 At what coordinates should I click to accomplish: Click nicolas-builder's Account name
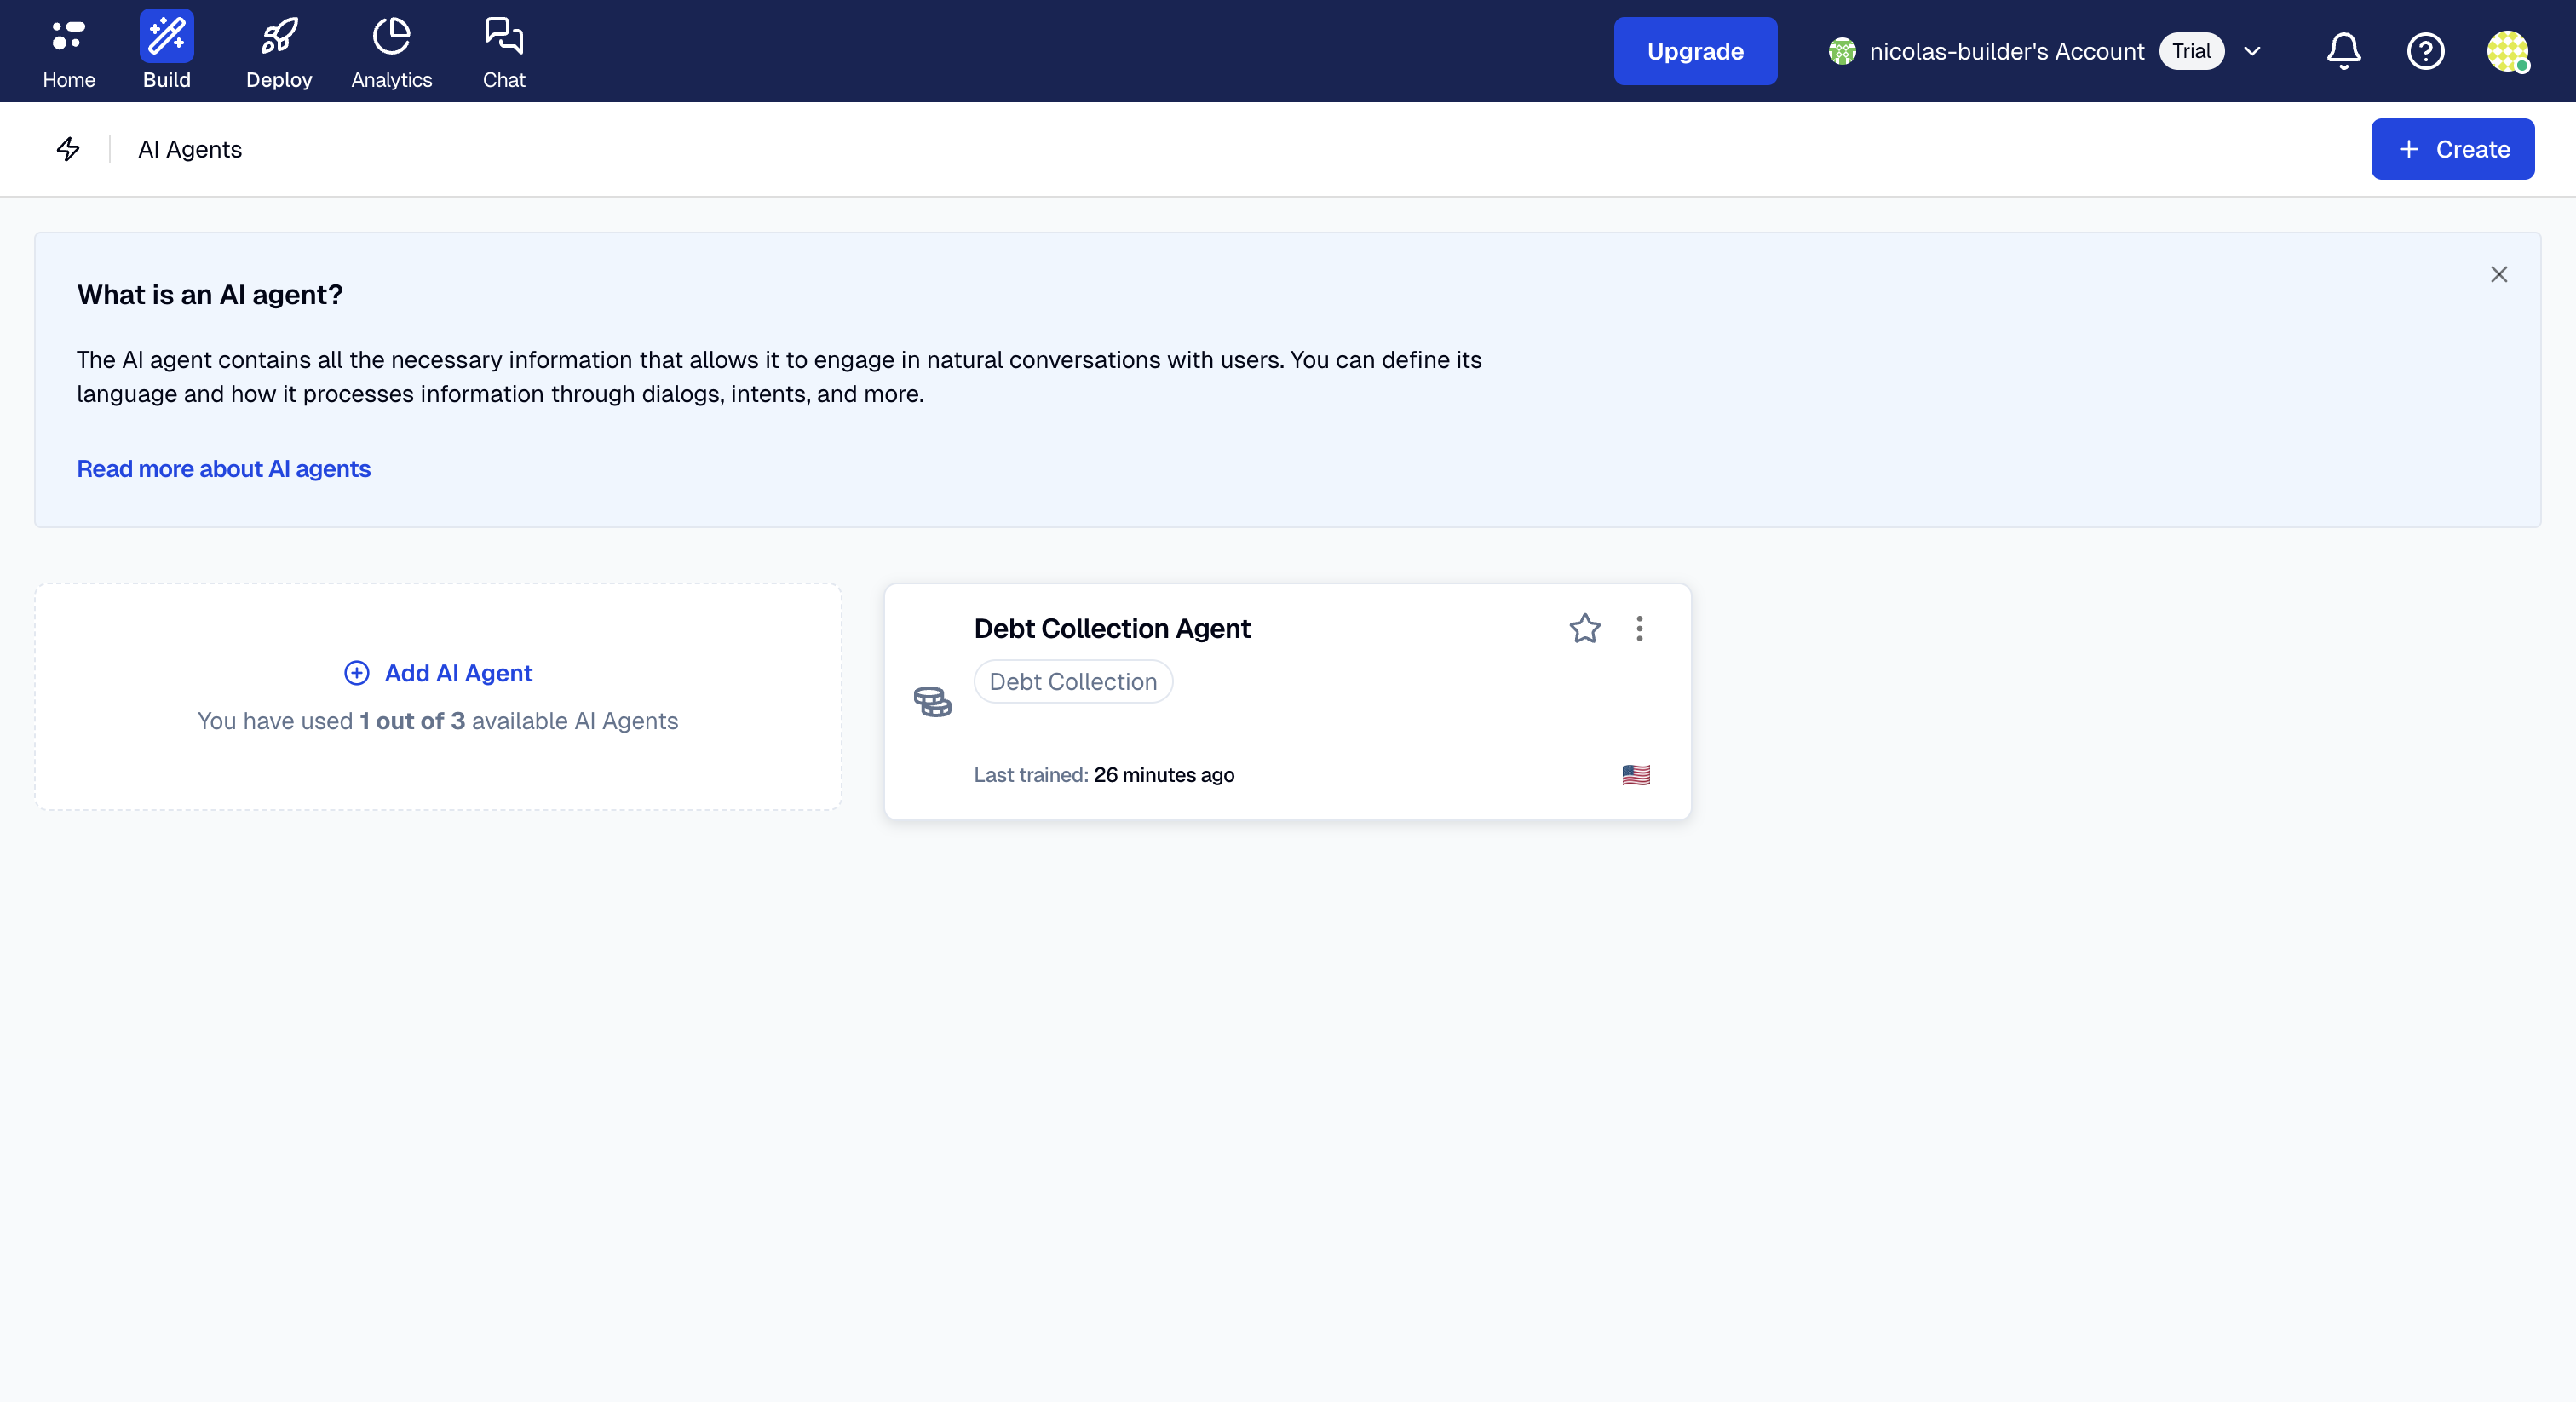[2006, 51]
